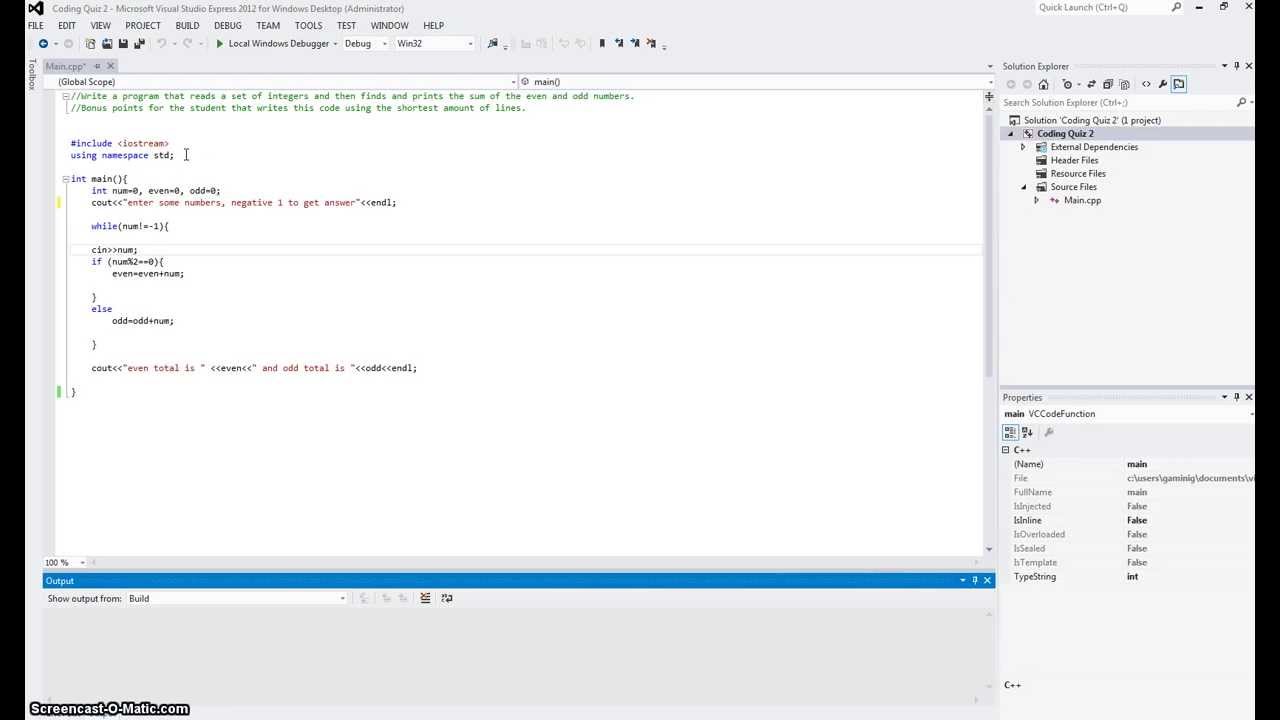Screen dimensions: 1280x720
Task: Click the TypeString property row
Action: click(1127, 576)
